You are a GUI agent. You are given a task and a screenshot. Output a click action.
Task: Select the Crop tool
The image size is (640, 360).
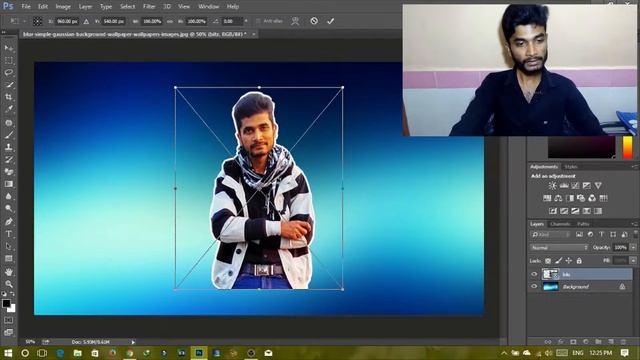click(x=9, y=97)
